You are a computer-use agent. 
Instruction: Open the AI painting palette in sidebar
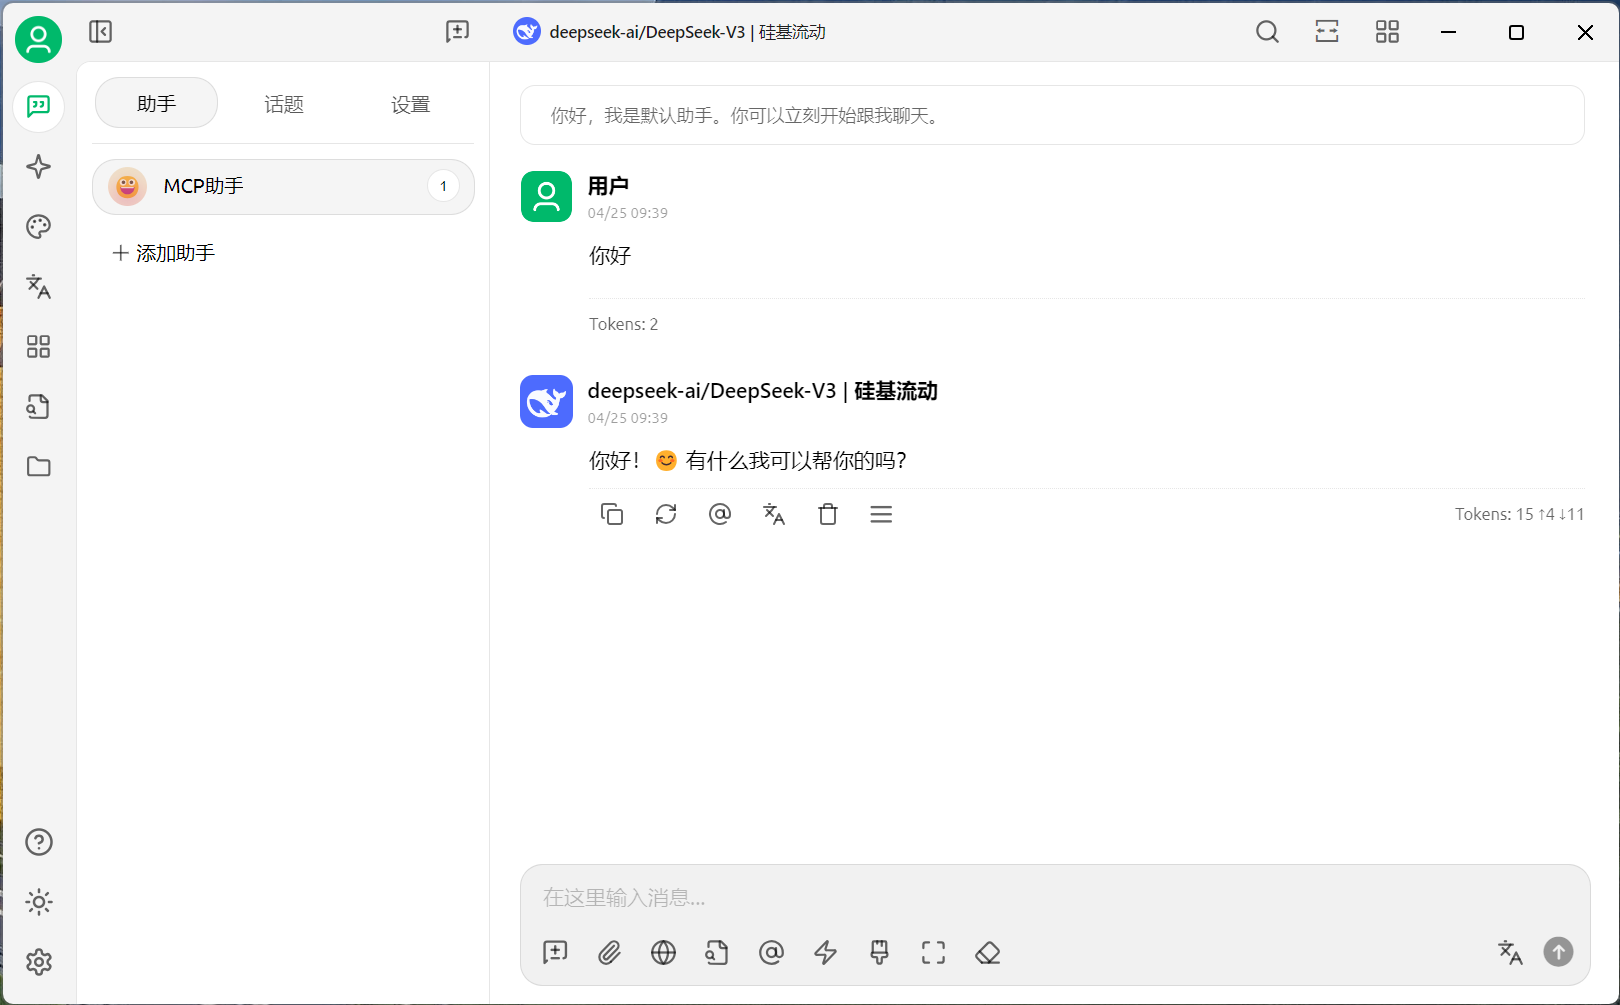pos(38,226)
